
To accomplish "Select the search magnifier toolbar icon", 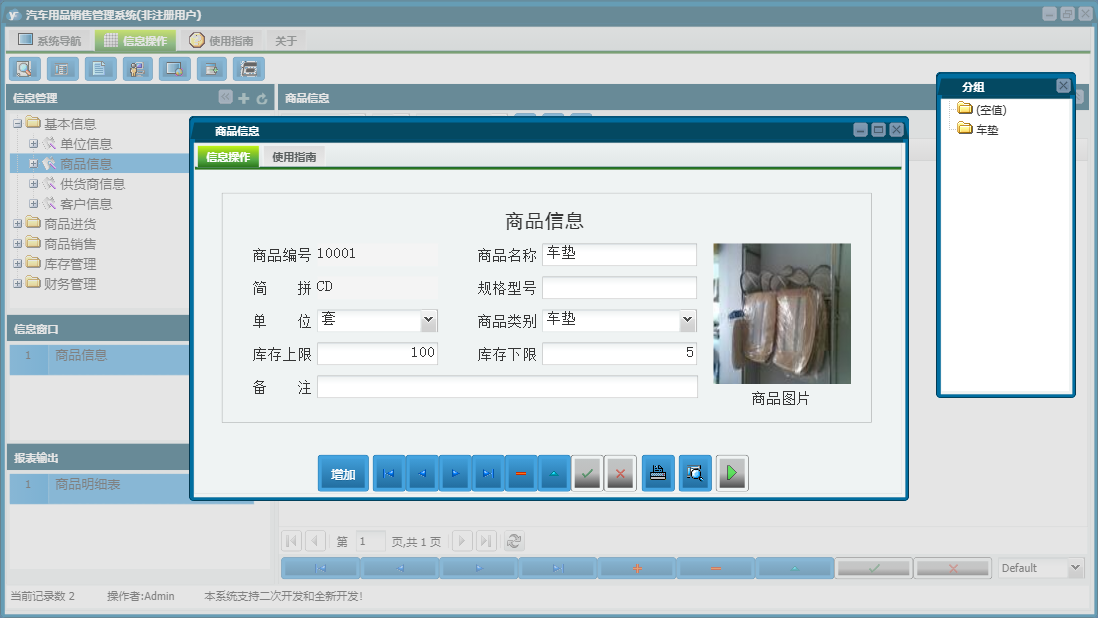I will click(24, 68).
